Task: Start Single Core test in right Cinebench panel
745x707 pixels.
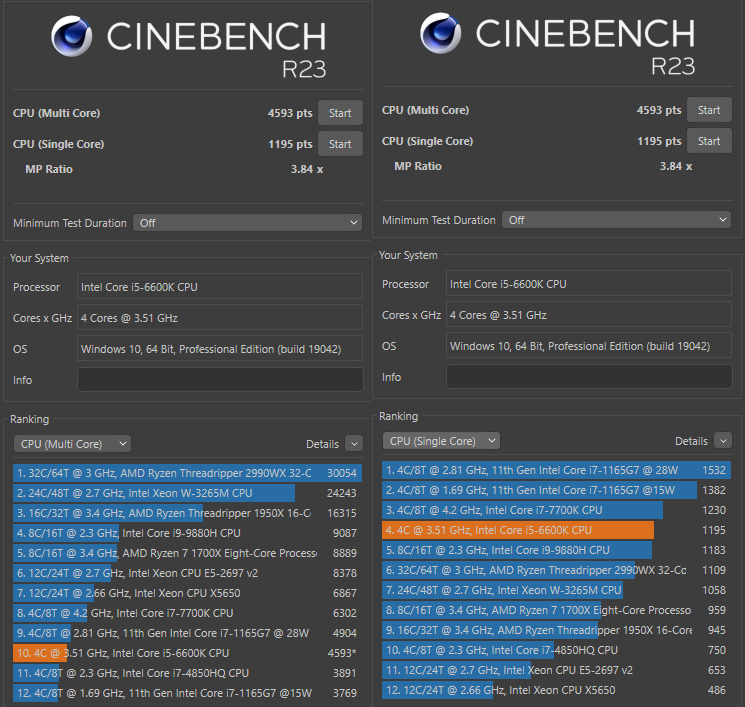Action: click(x=709, y=141)
